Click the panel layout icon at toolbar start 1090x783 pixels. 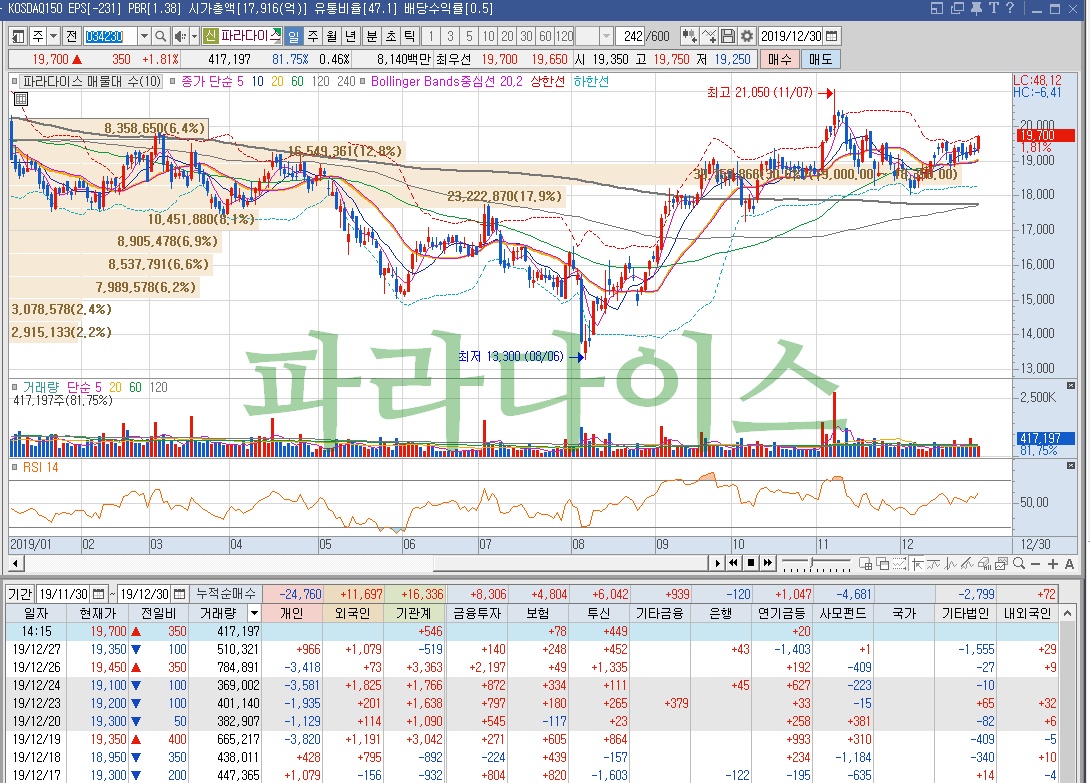(19, 36)
